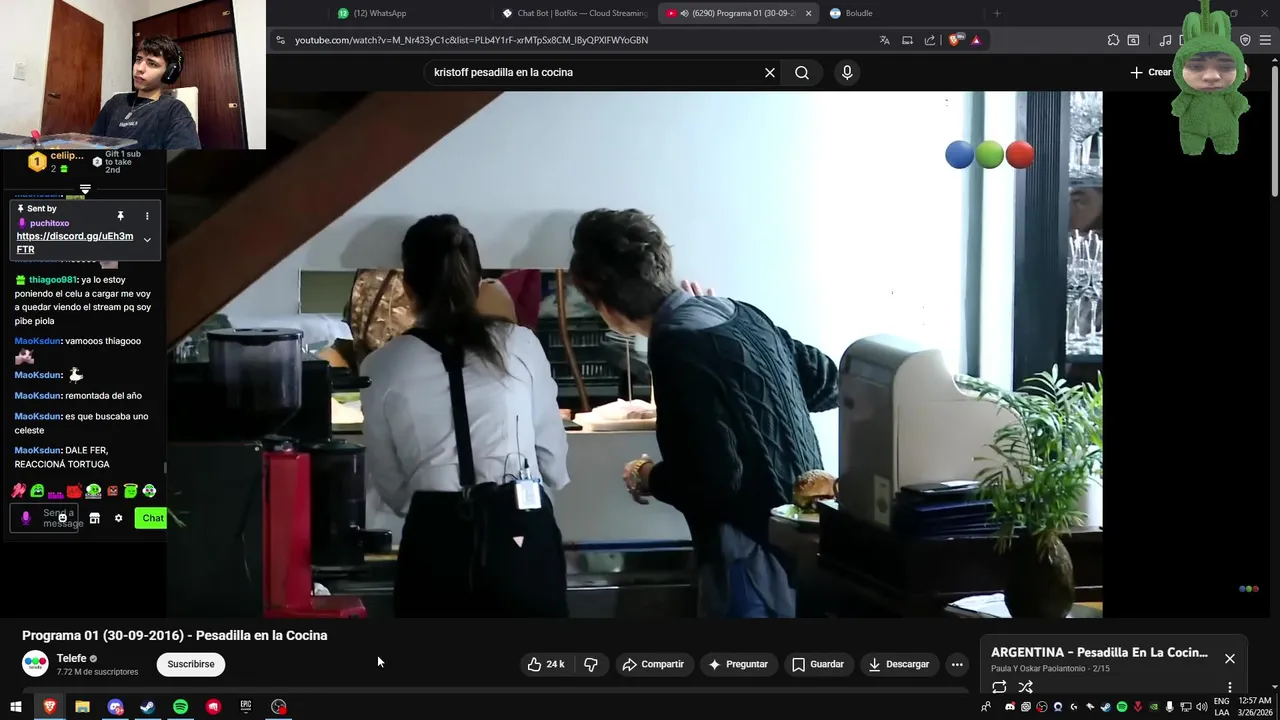Open more actions menu beside Descargar

[x=957, y=664]
